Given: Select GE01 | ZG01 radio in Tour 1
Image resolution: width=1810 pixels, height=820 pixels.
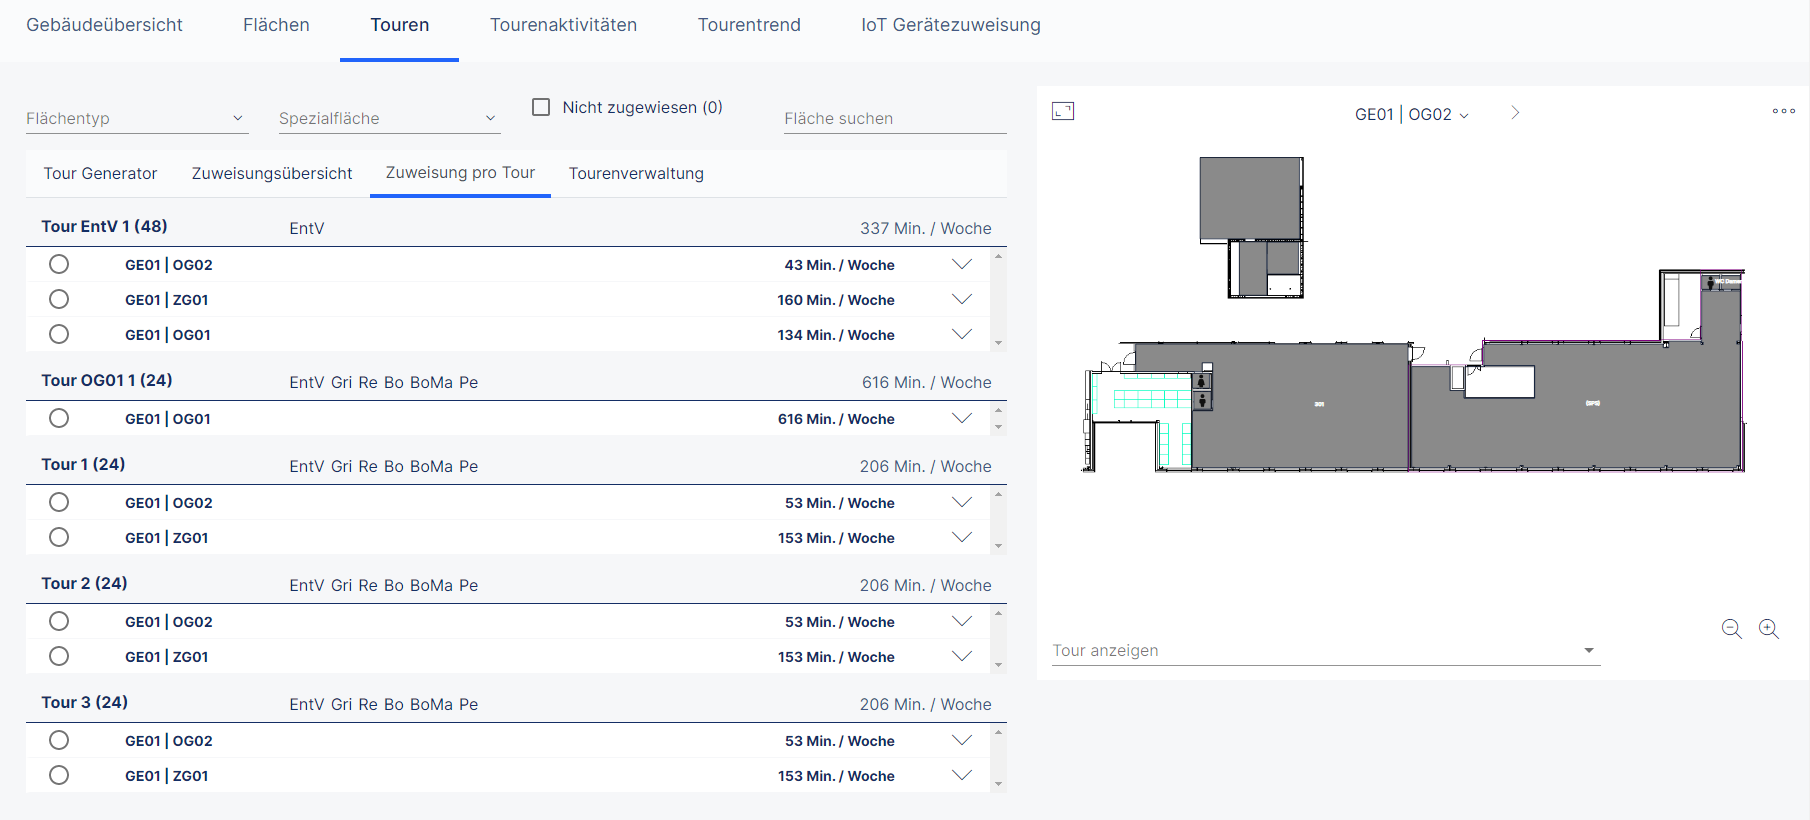Looking at the screenshot, I should tap(59, 537).
